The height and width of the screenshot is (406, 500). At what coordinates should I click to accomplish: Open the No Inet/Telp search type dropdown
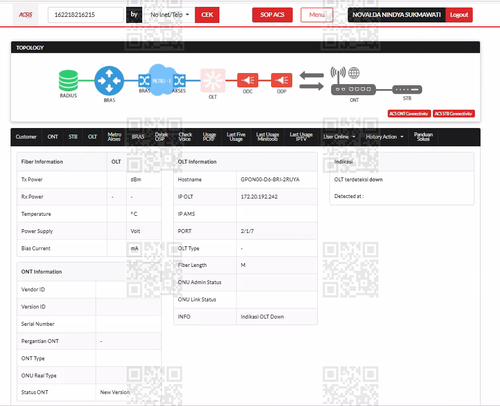pyautogui.click(x=170, y=15)
